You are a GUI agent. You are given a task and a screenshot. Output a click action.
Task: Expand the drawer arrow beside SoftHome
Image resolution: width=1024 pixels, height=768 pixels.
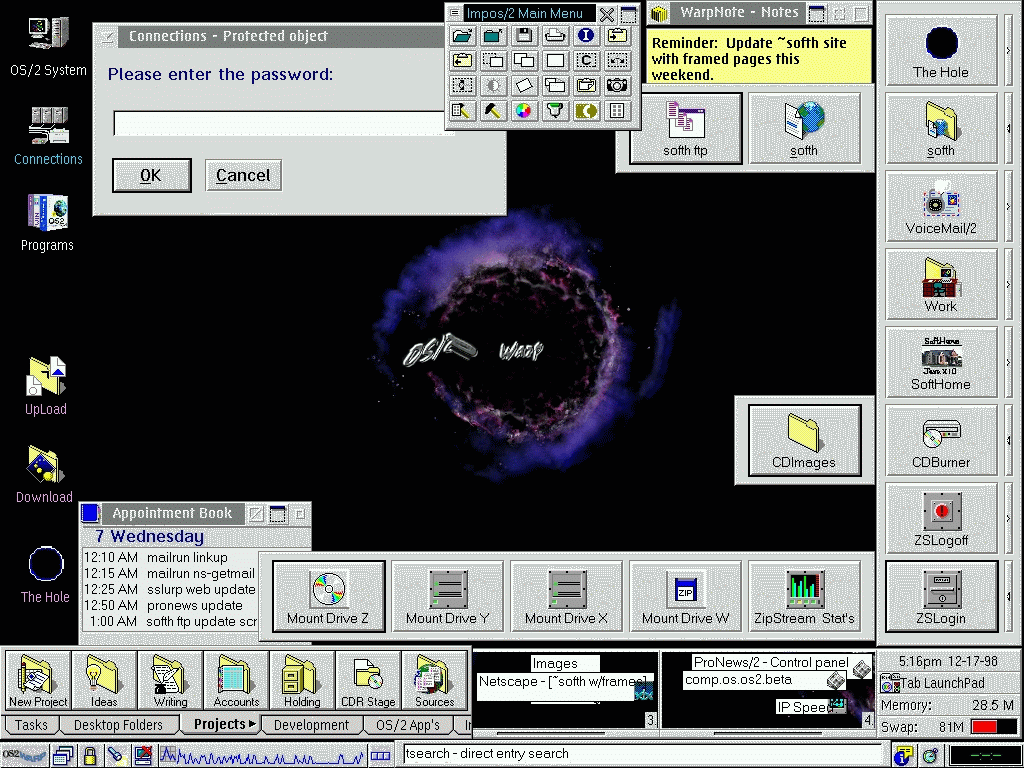point(1008,362)
